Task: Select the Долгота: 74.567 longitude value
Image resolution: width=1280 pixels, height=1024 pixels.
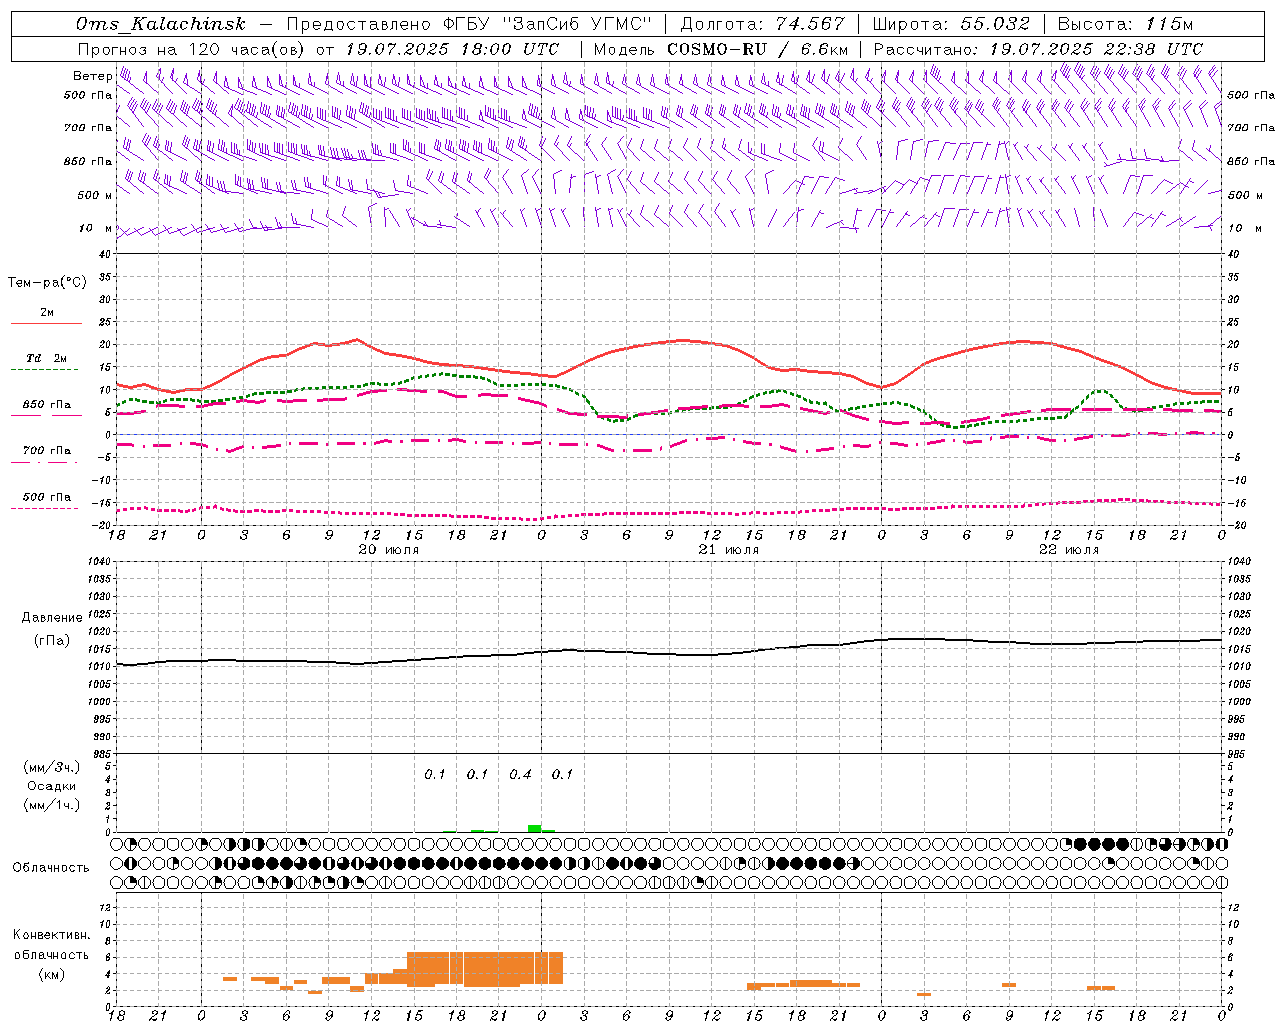Action: 763,24
